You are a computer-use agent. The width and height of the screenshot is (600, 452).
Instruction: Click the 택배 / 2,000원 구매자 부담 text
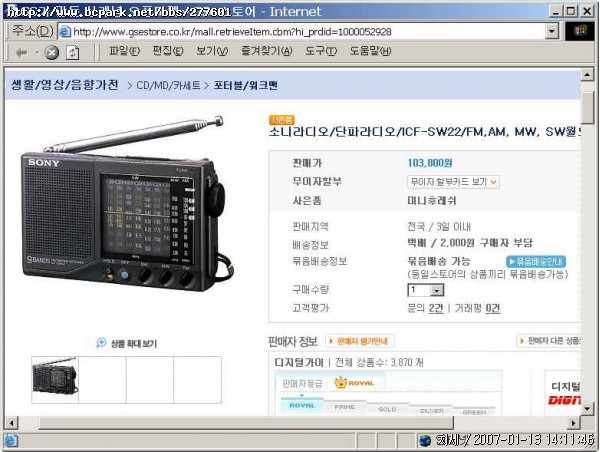(x=470, y=243)
